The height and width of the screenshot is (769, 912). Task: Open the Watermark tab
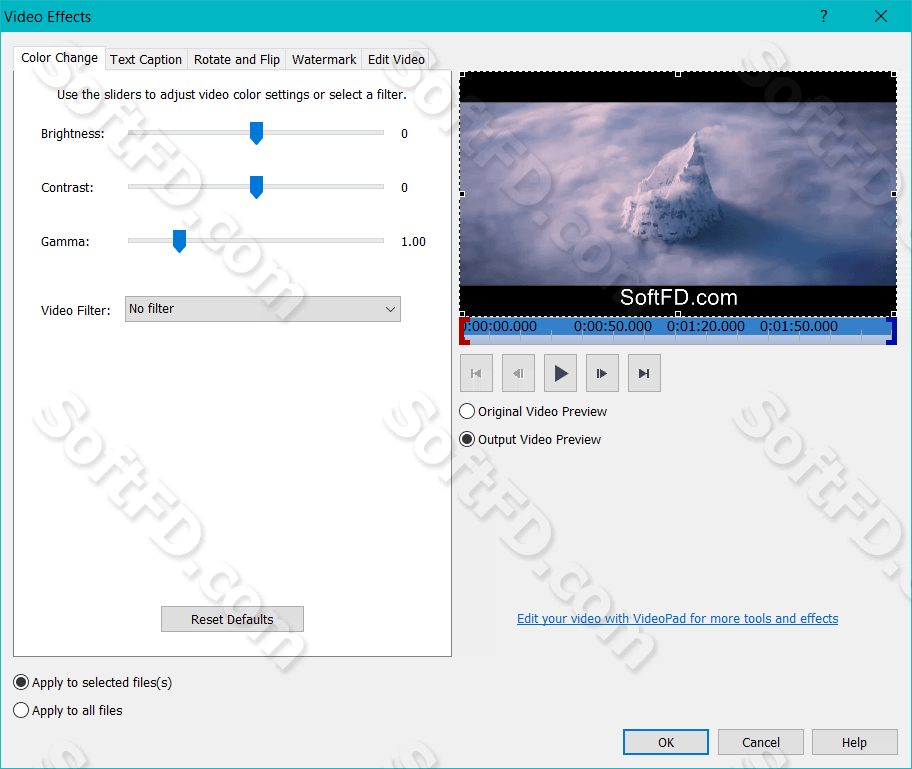tap(324, 59)
